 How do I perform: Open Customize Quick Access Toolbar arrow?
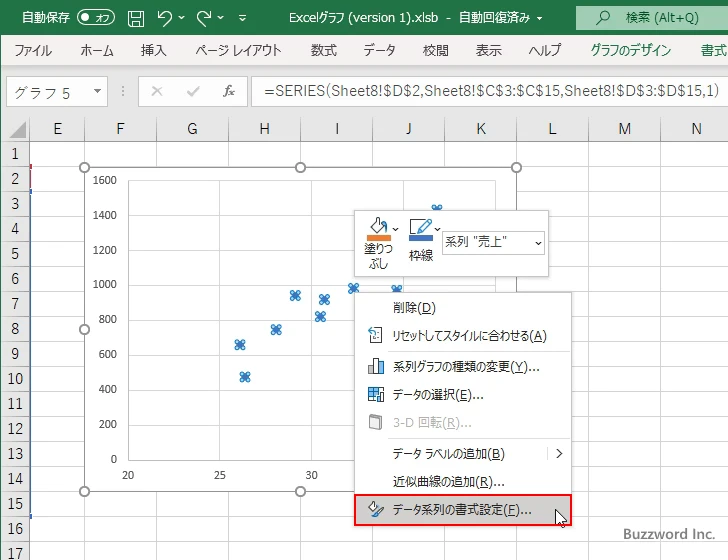pos(242,19)
